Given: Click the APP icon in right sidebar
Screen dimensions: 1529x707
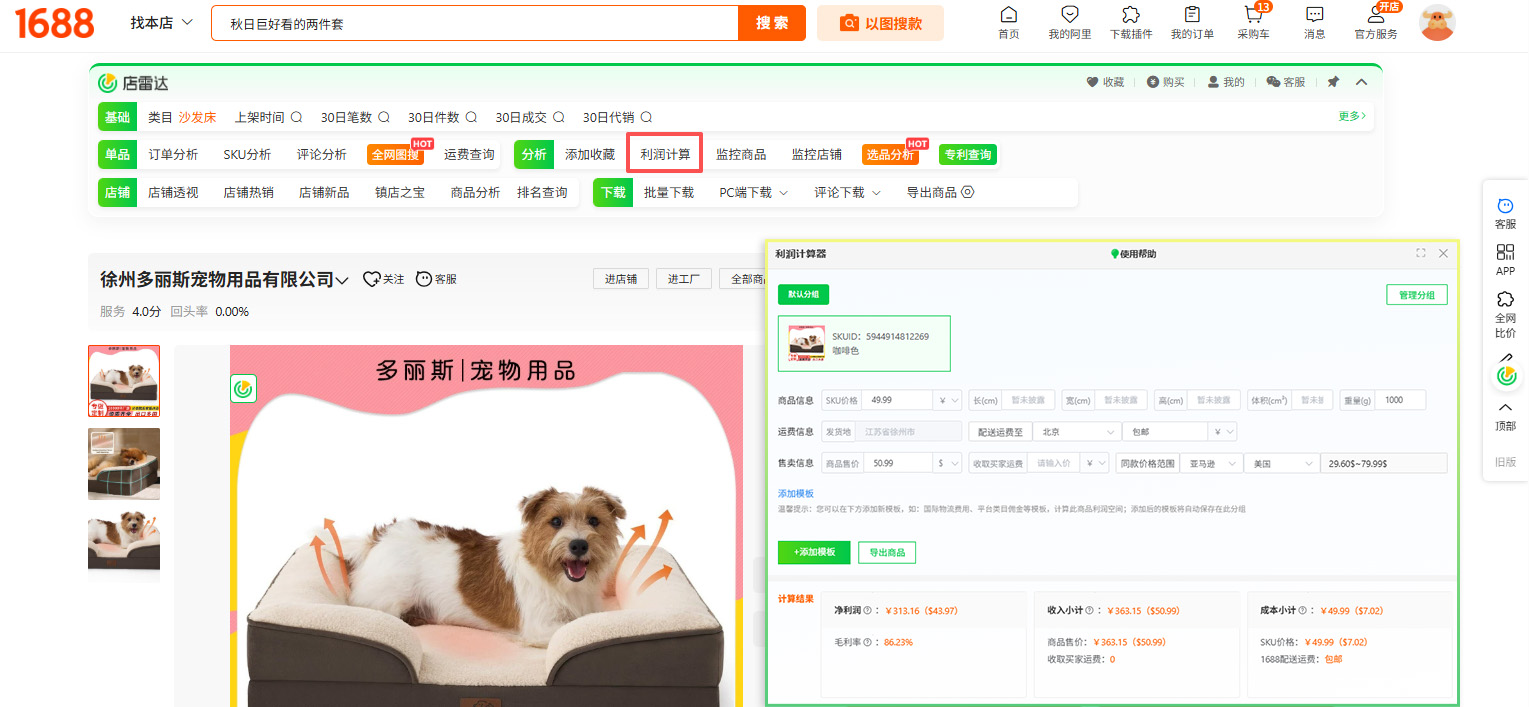Looking at the screenshot, I should tap(1506, 258).
